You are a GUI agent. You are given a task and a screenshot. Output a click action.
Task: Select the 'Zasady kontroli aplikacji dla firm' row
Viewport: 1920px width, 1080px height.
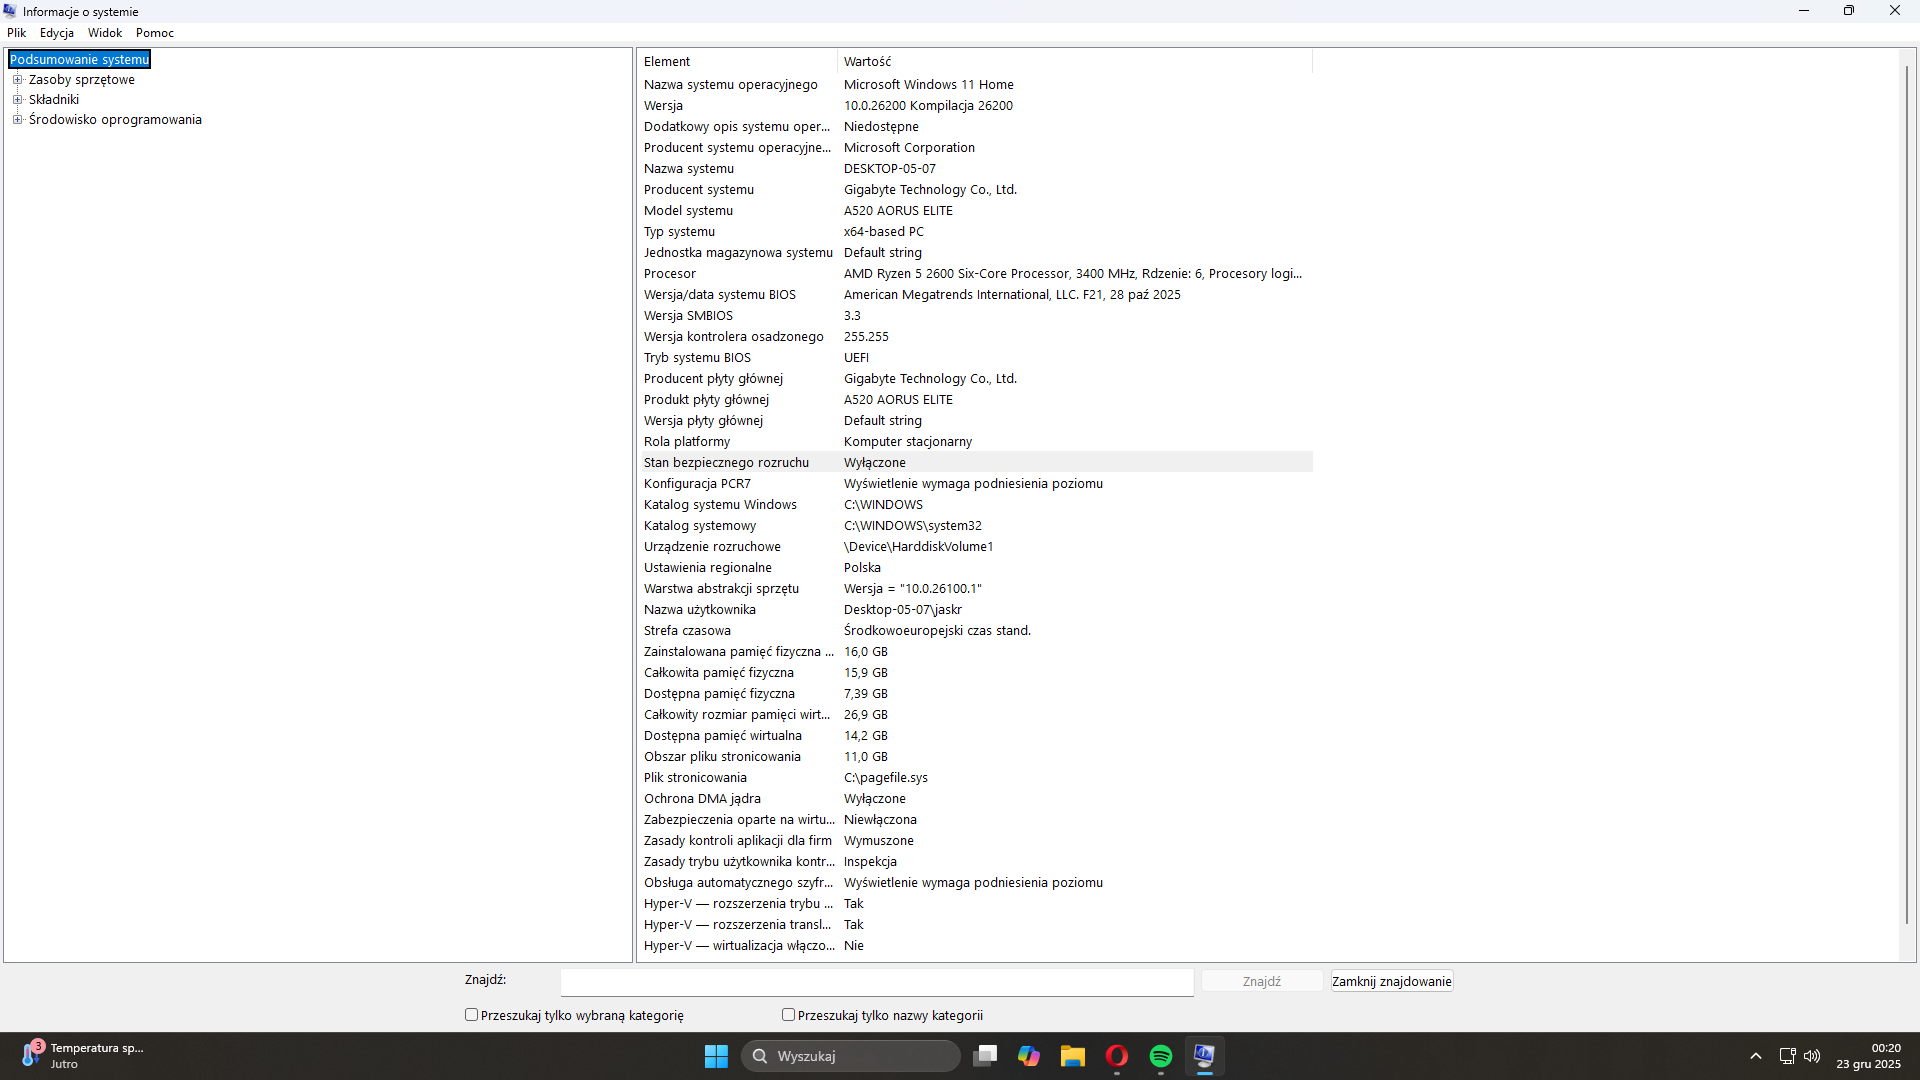(x=976, y=841)
